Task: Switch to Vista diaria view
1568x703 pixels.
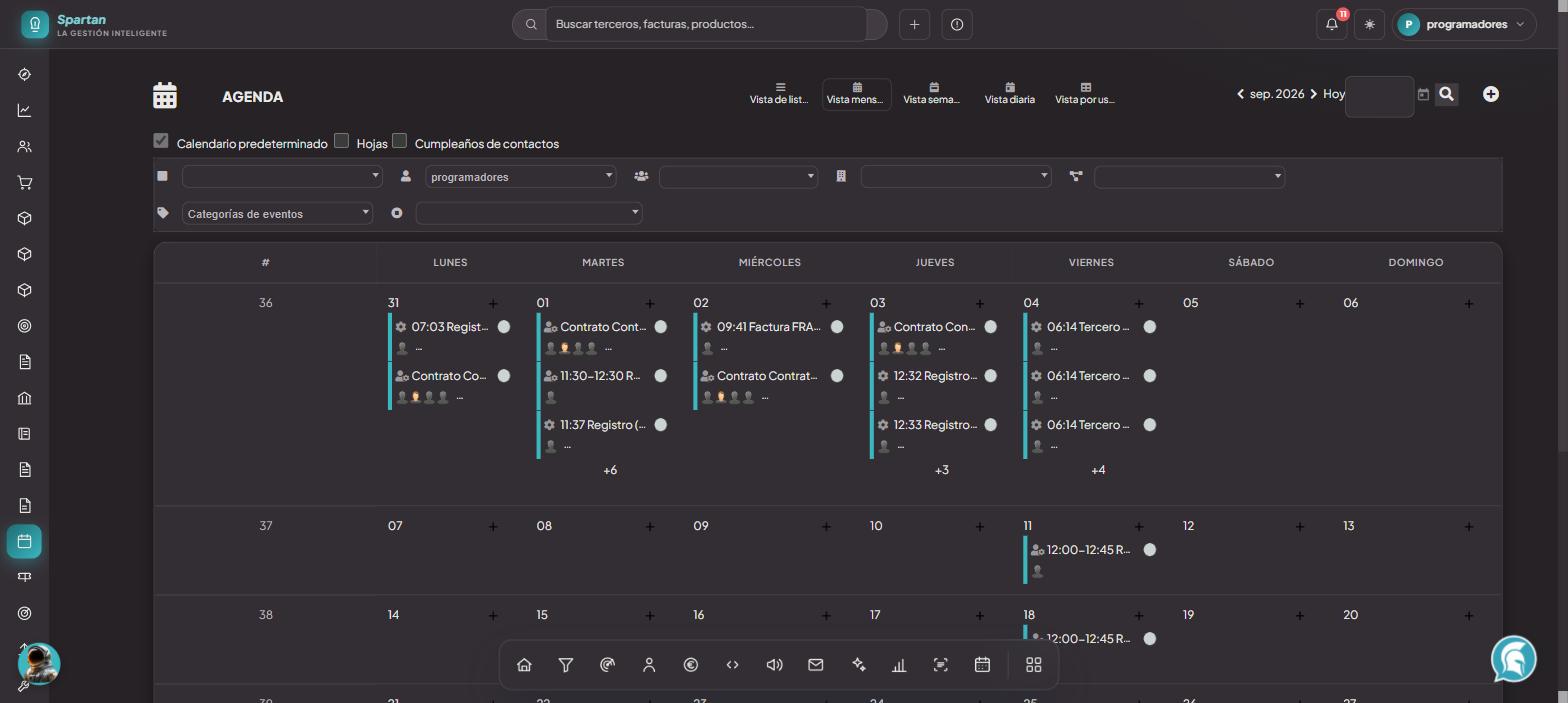Action: [1010, 94]
